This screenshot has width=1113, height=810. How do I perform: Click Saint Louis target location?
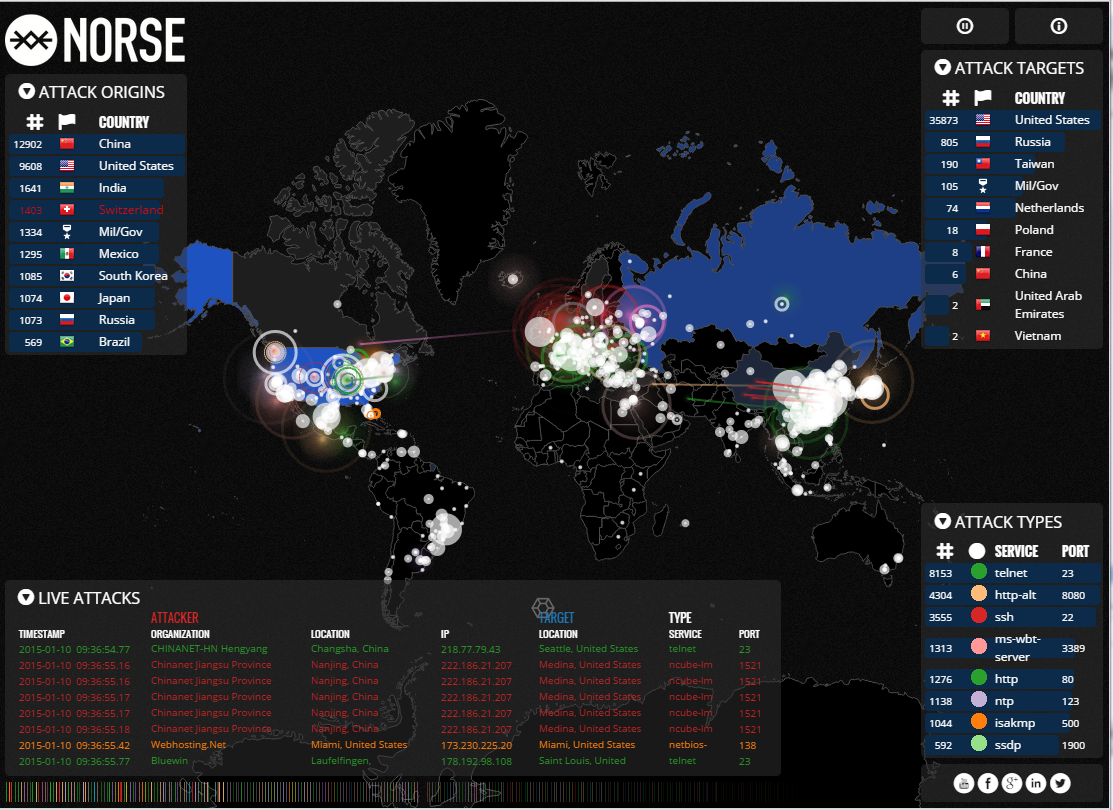tap(582, 760)
